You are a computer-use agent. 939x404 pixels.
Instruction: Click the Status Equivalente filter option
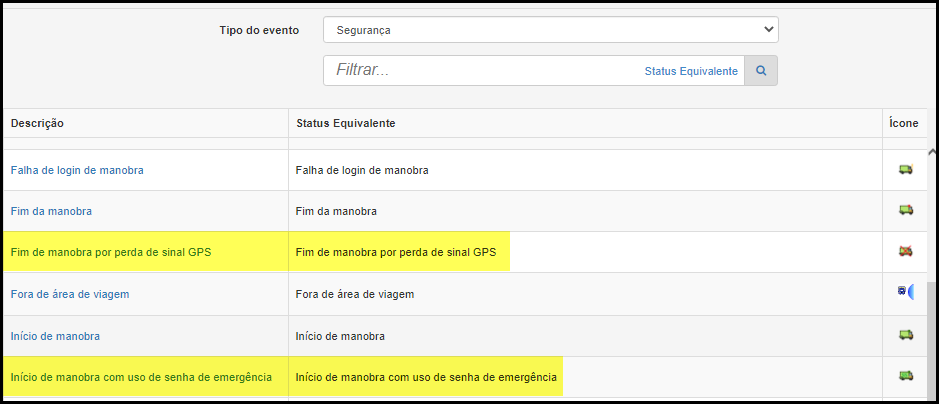click(x=691, y=71)
